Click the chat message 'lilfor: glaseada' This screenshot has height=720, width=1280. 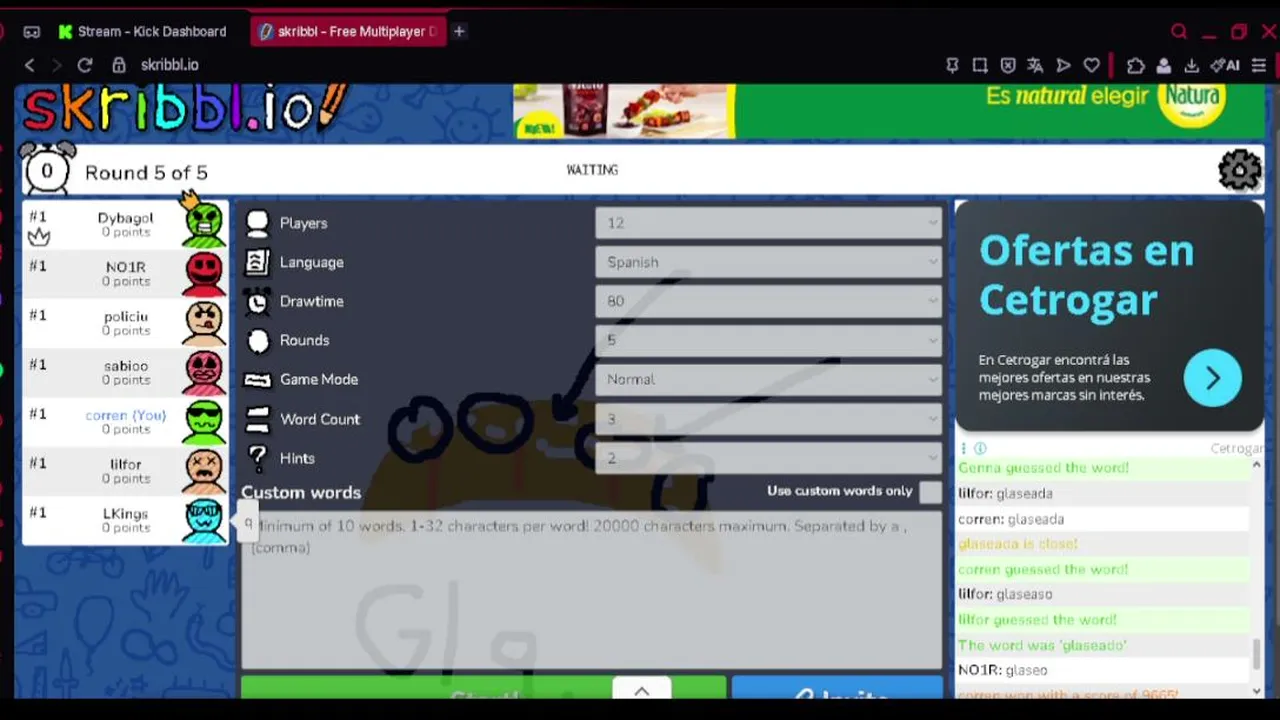[1005, 493]
